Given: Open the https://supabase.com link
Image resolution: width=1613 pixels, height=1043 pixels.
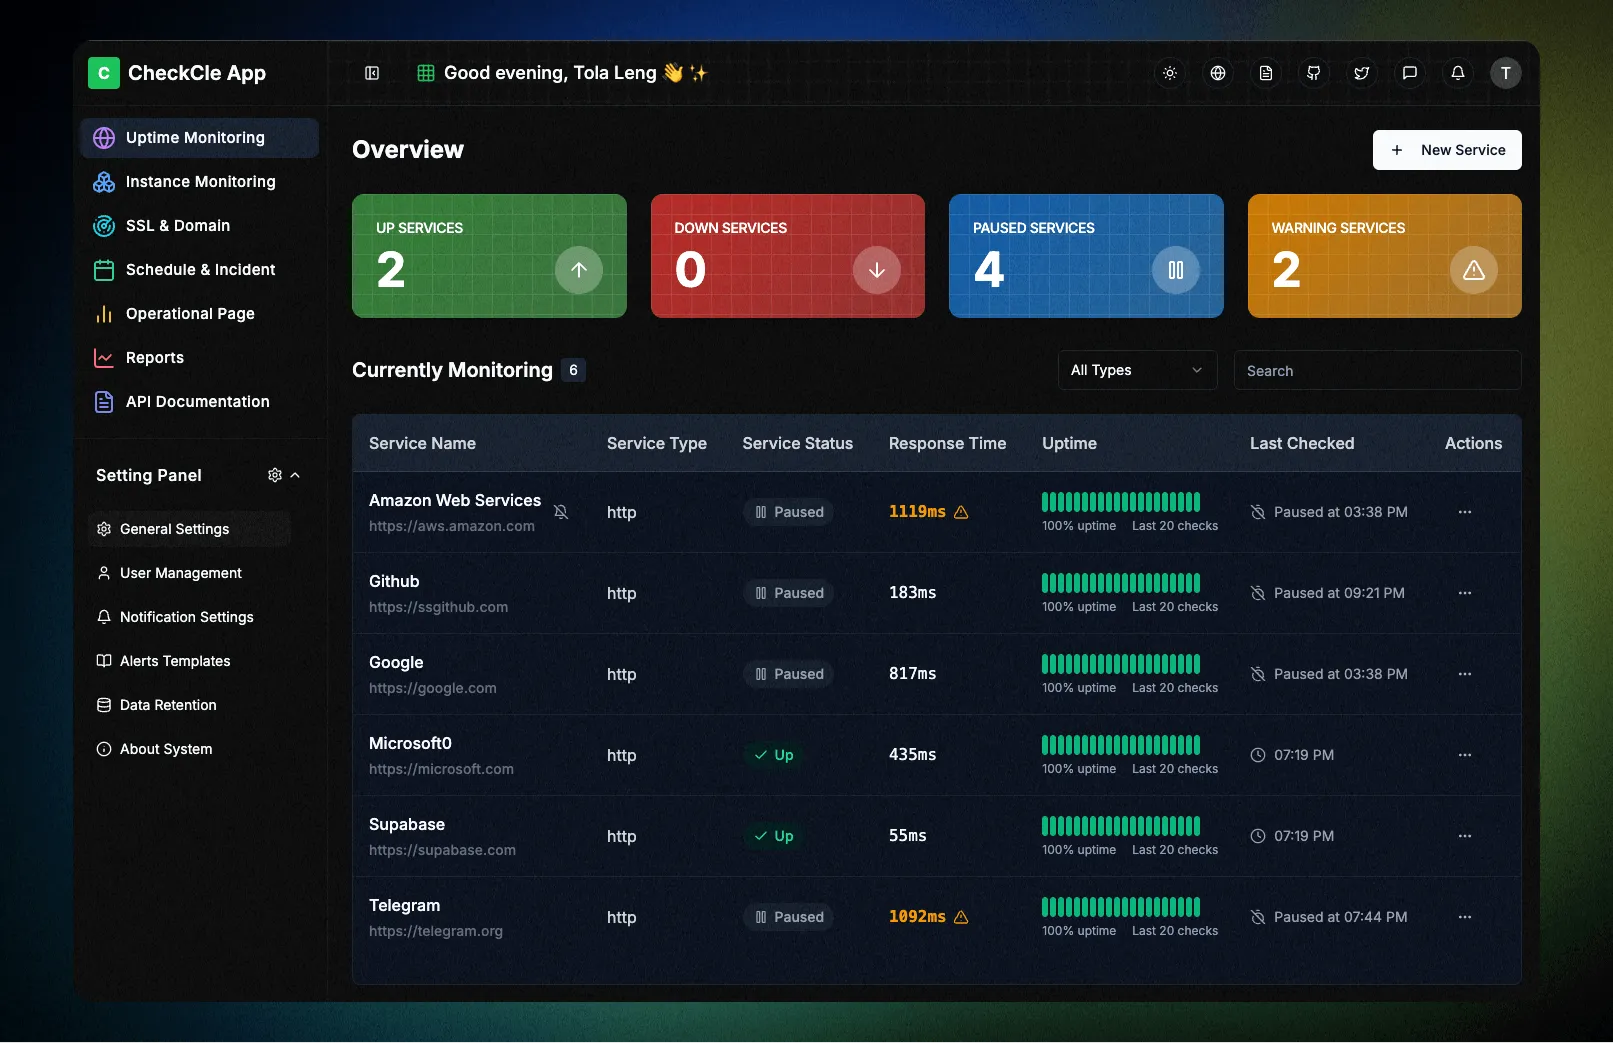Looking at the screenshot, I should 442,850.
